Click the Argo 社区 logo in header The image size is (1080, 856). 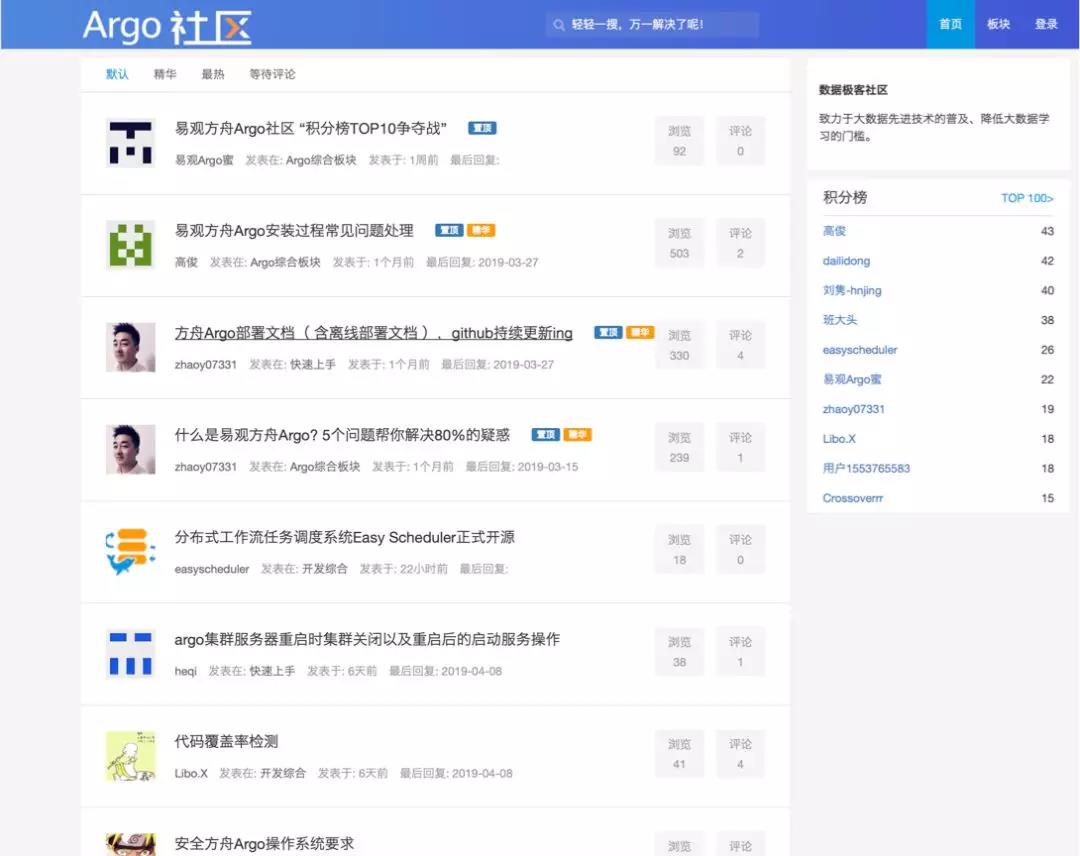167,26
